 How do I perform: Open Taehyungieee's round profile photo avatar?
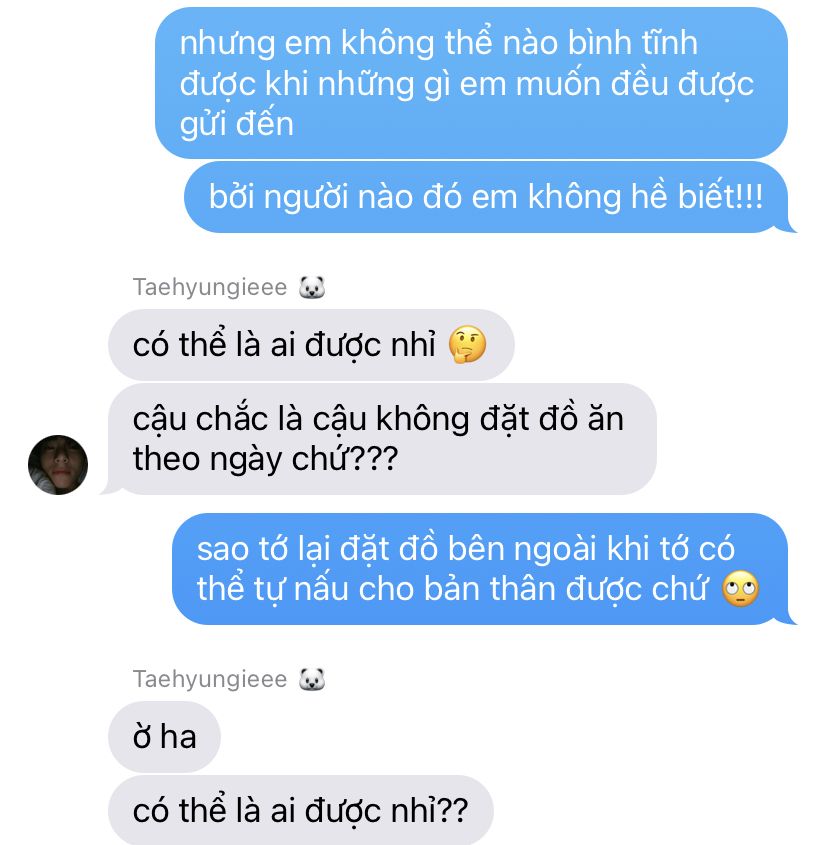(x=58, y=465)
